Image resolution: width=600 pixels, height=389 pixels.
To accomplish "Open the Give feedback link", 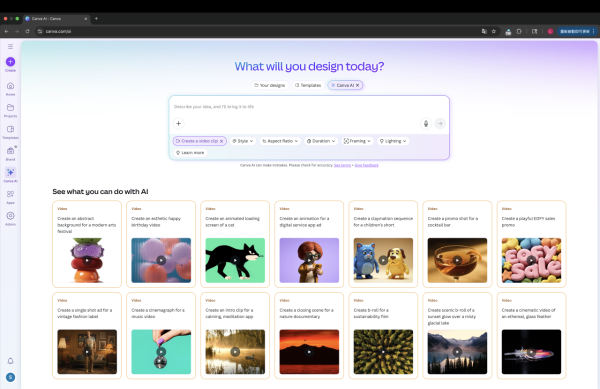I will tap(367, 165).
